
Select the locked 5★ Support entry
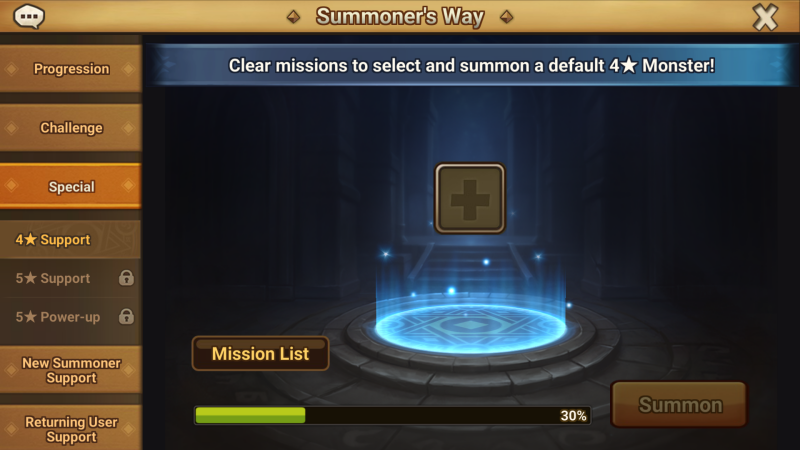71,278
